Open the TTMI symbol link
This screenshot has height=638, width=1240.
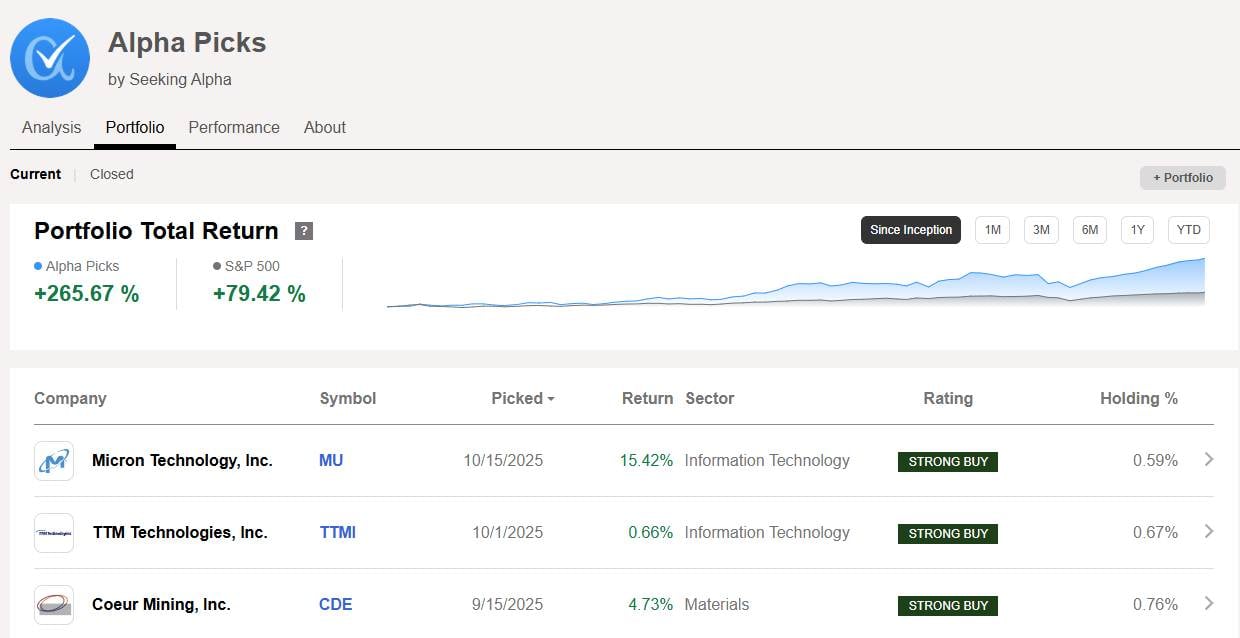click(338, 533)
